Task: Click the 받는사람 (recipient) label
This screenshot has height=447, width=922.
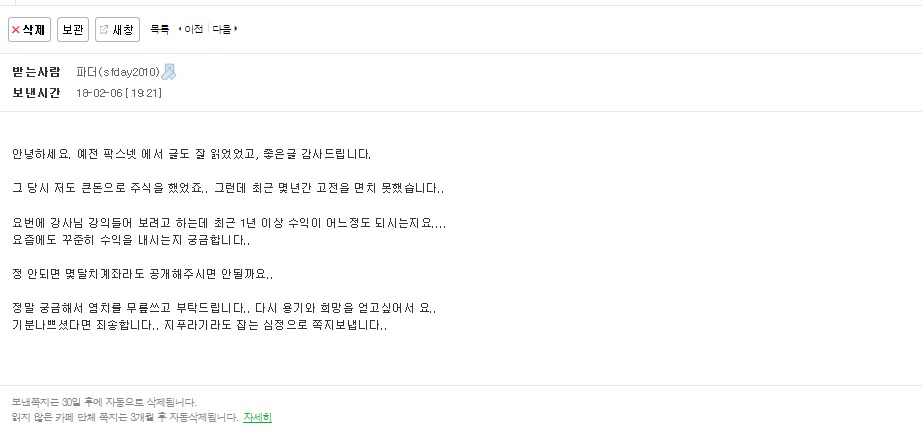Action: (x=36, y=72)
